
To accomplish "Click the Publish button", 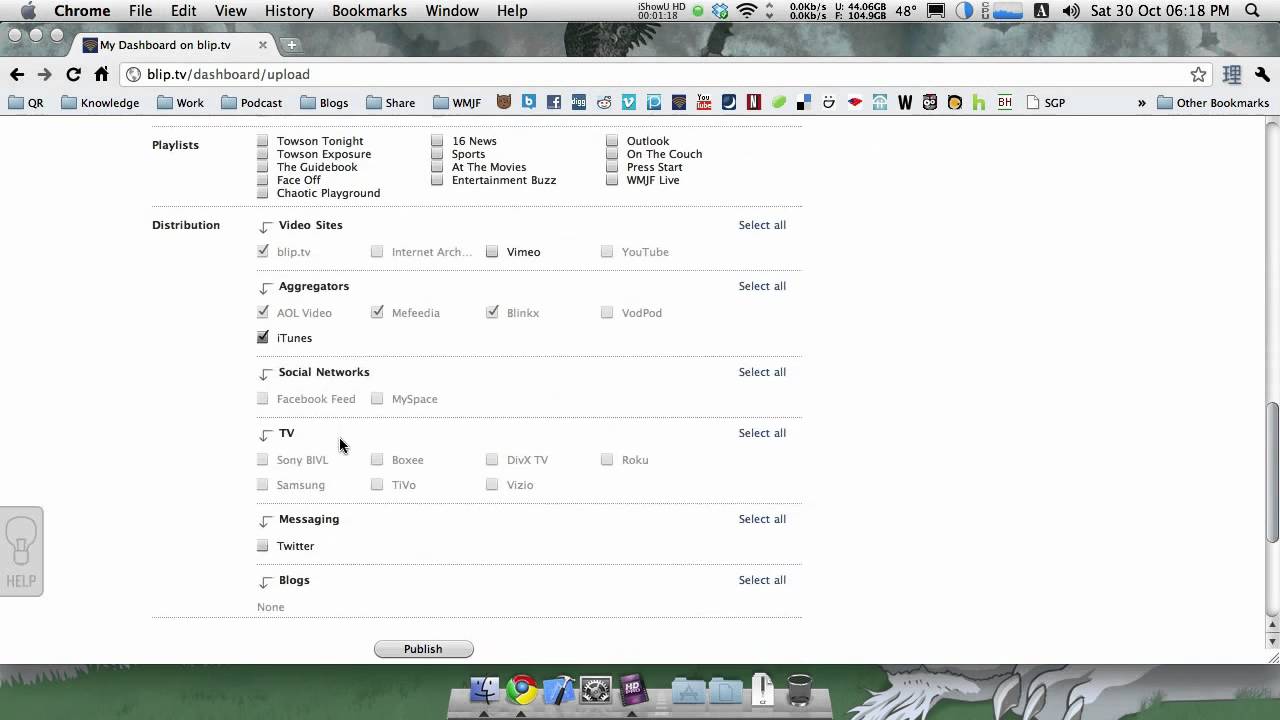I will pos(423,649).
